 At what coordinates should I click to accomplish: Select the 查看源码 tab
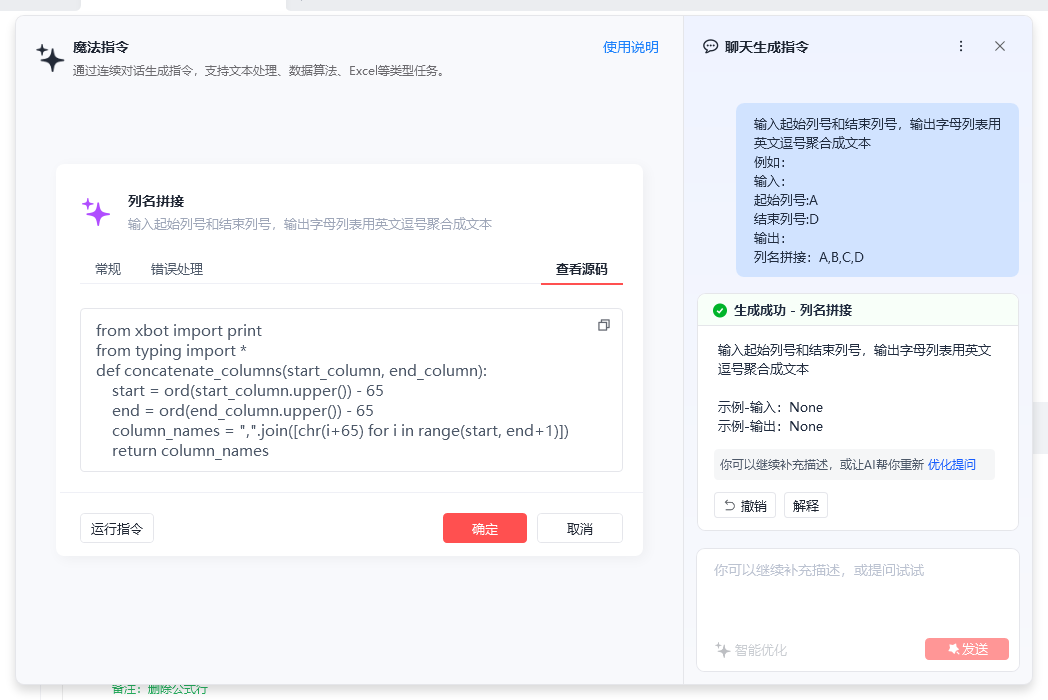[581, 269]
